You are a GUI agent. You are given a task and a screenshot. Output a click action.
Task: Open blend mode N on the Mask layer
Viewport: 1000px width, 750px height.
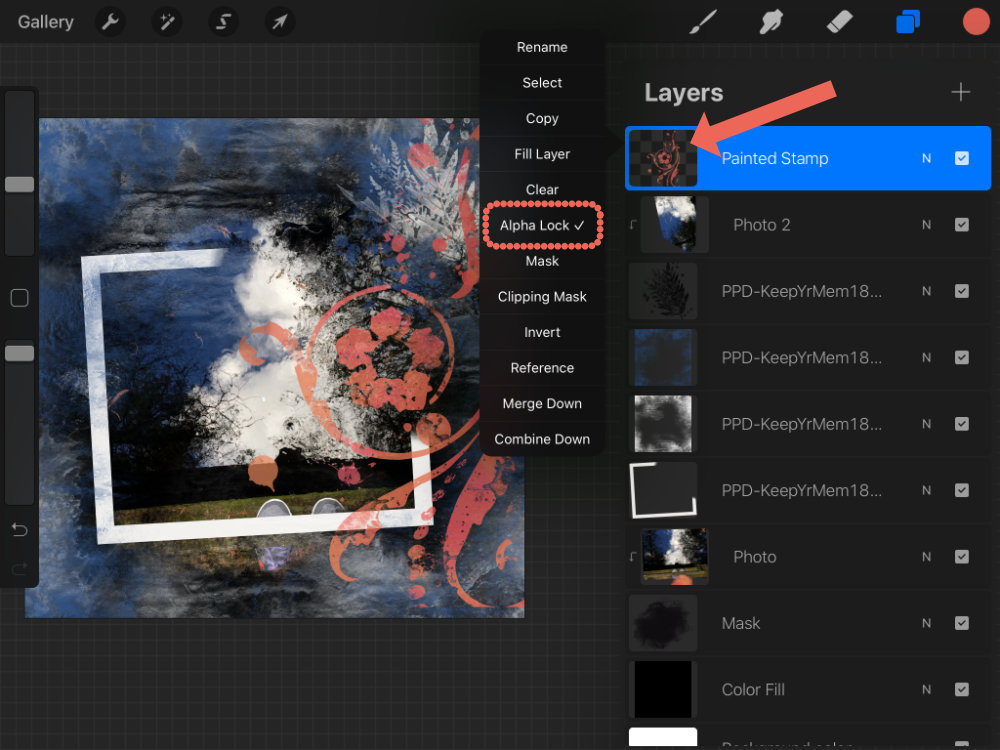tap(927, 623)
